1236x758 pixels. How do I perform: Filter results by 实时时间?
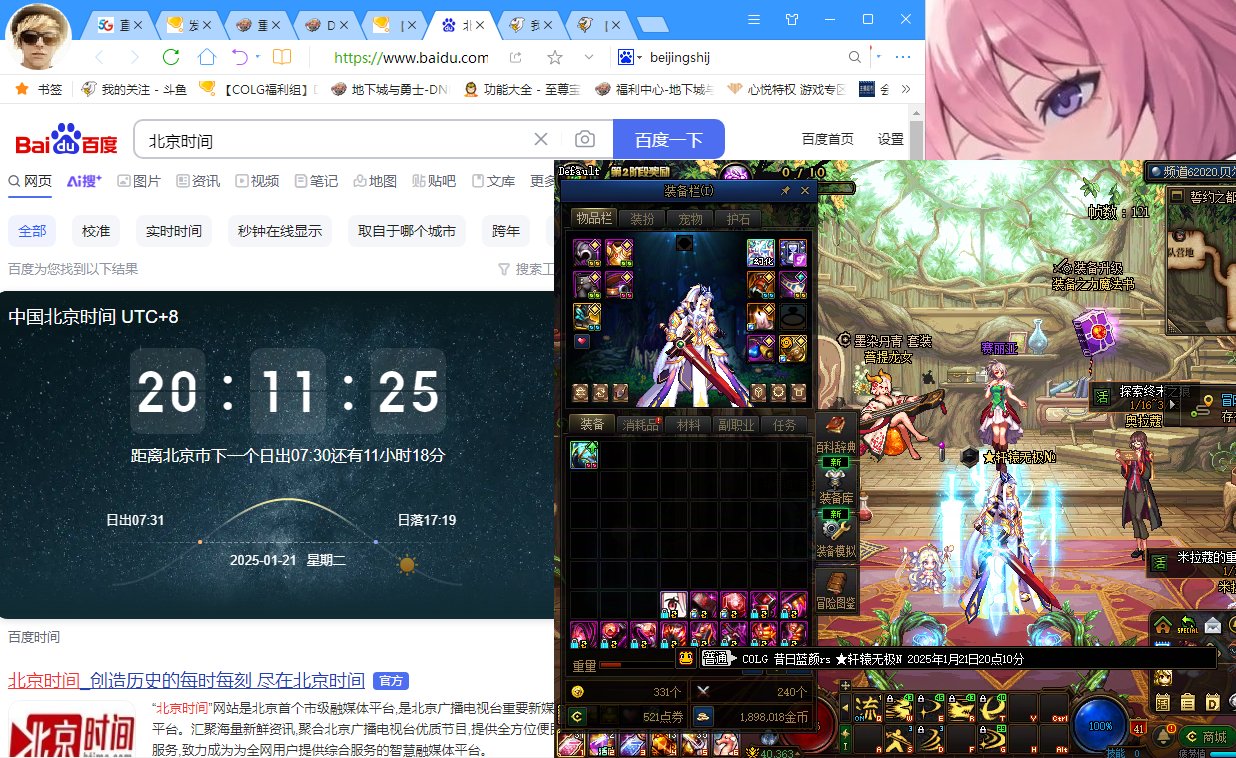click(173, 231)
